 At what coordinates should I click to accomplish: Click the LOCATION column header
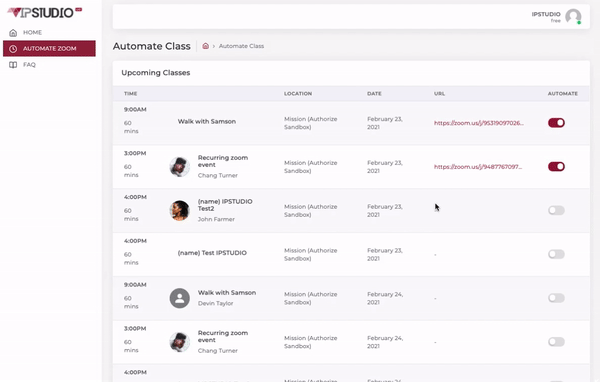point(298,93)
